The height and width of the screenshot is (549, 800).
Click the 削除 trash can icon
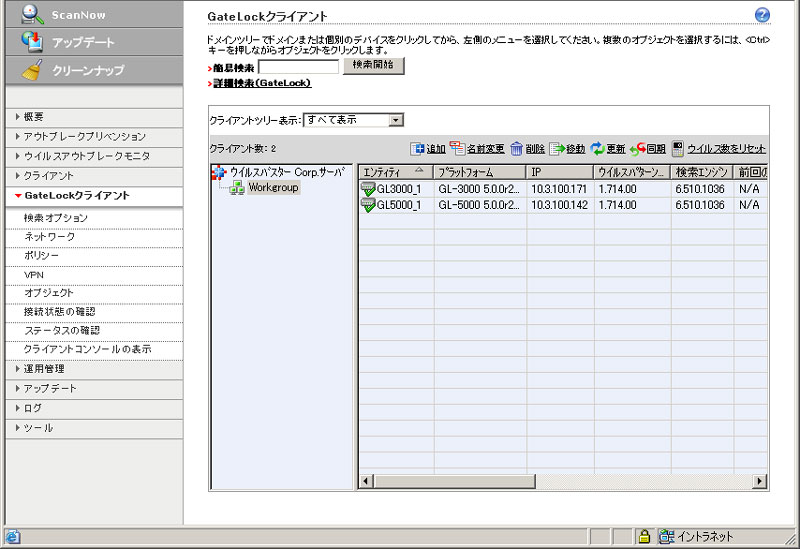click(516, 148)
